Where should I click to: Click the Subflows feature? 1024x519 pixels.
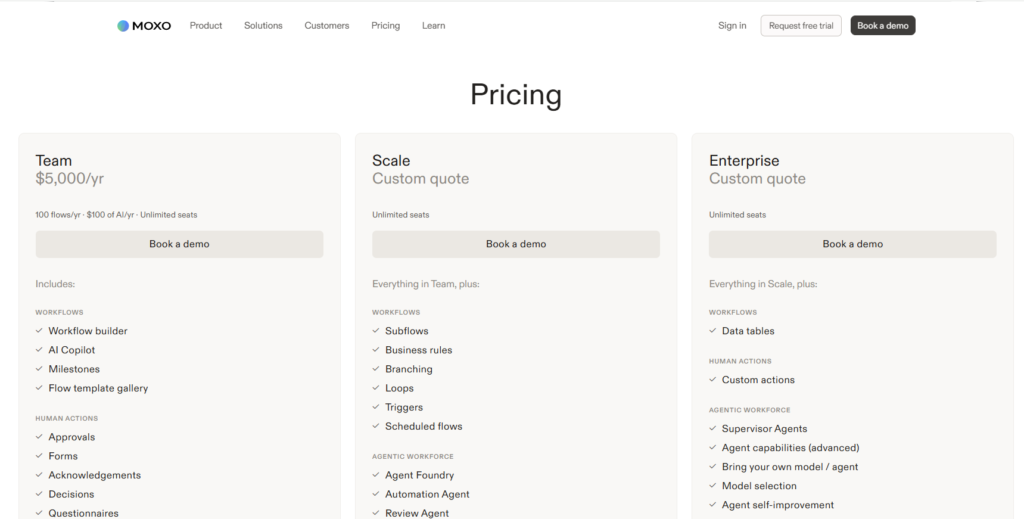pos(406,331)
